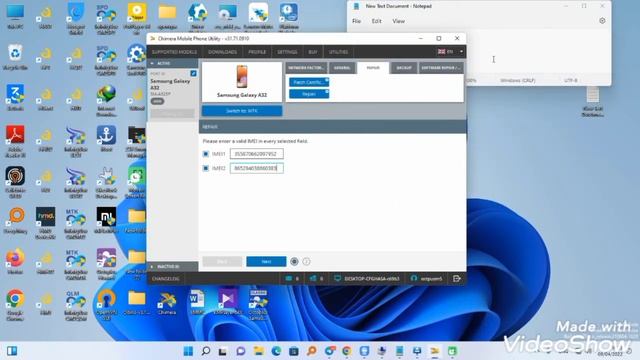Open Google Chrome desktop shortcut
This screenshot has height=360, width=640.
point(15,304)
